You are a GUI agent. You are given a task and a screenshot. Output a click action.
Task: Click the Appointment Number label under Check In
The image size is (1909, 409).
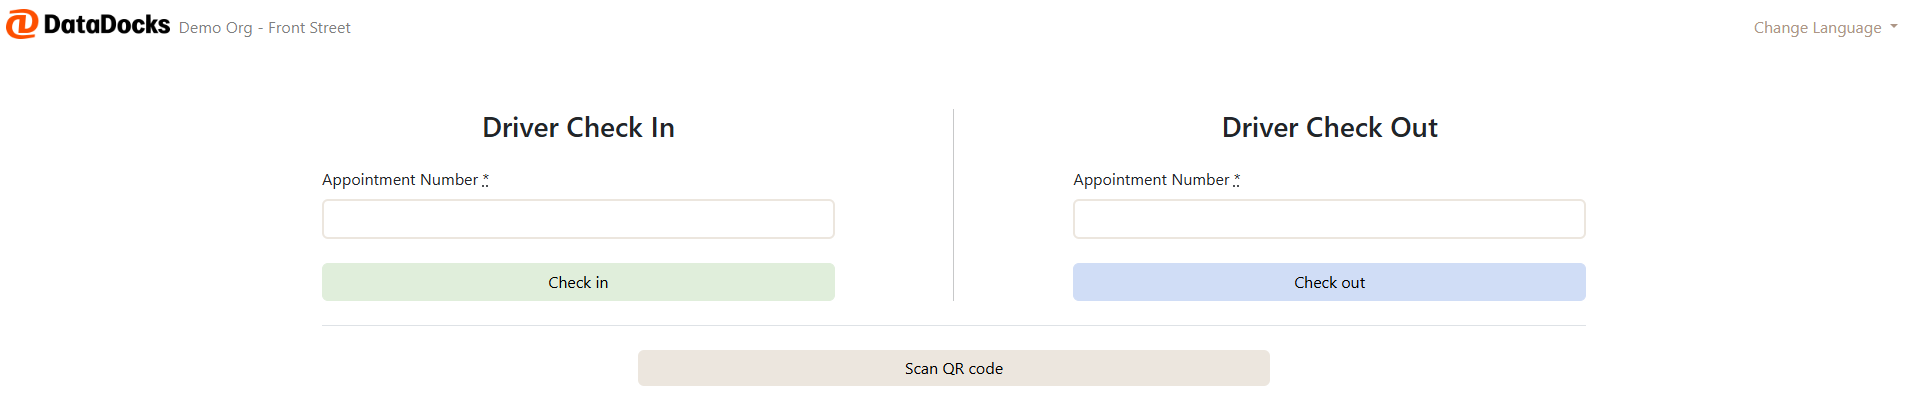tap(400, 180)
